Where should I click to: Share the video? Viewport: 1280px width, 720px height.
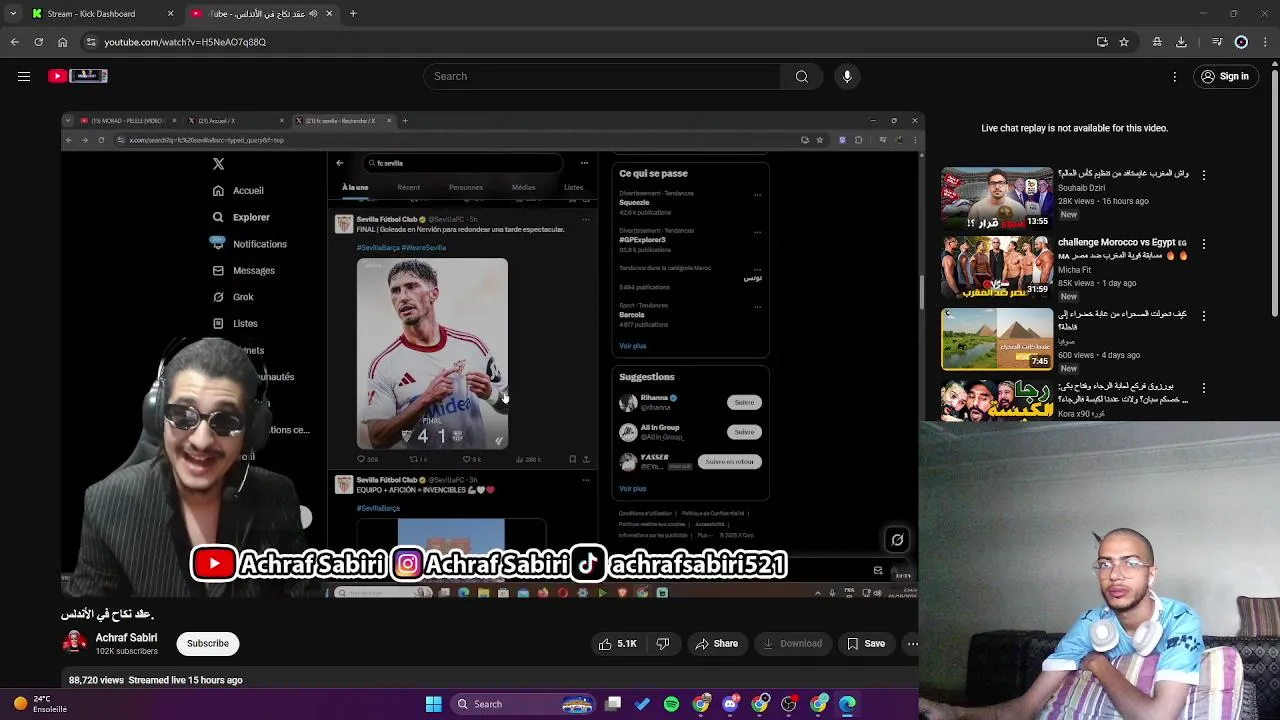coord(716,644)
